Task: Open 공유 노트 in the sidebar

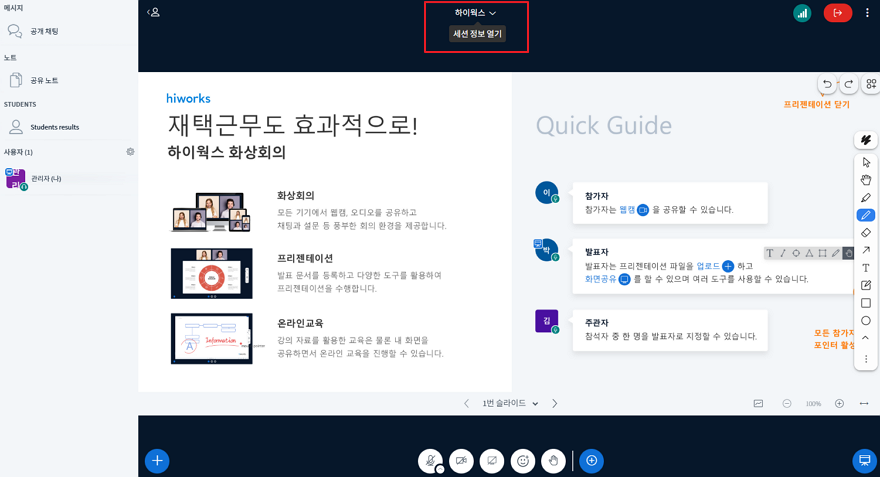Action: point(44,80)
